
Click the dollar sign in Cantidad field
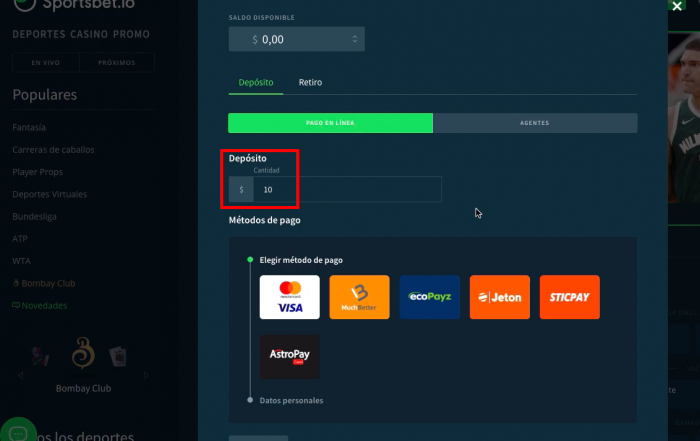[242, 190]
